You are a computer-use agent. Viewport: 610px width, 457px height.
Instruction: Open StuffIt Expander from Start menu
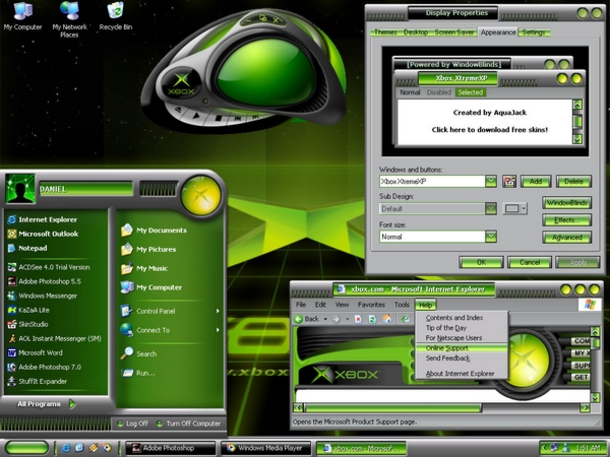click(x=37, y=382)
